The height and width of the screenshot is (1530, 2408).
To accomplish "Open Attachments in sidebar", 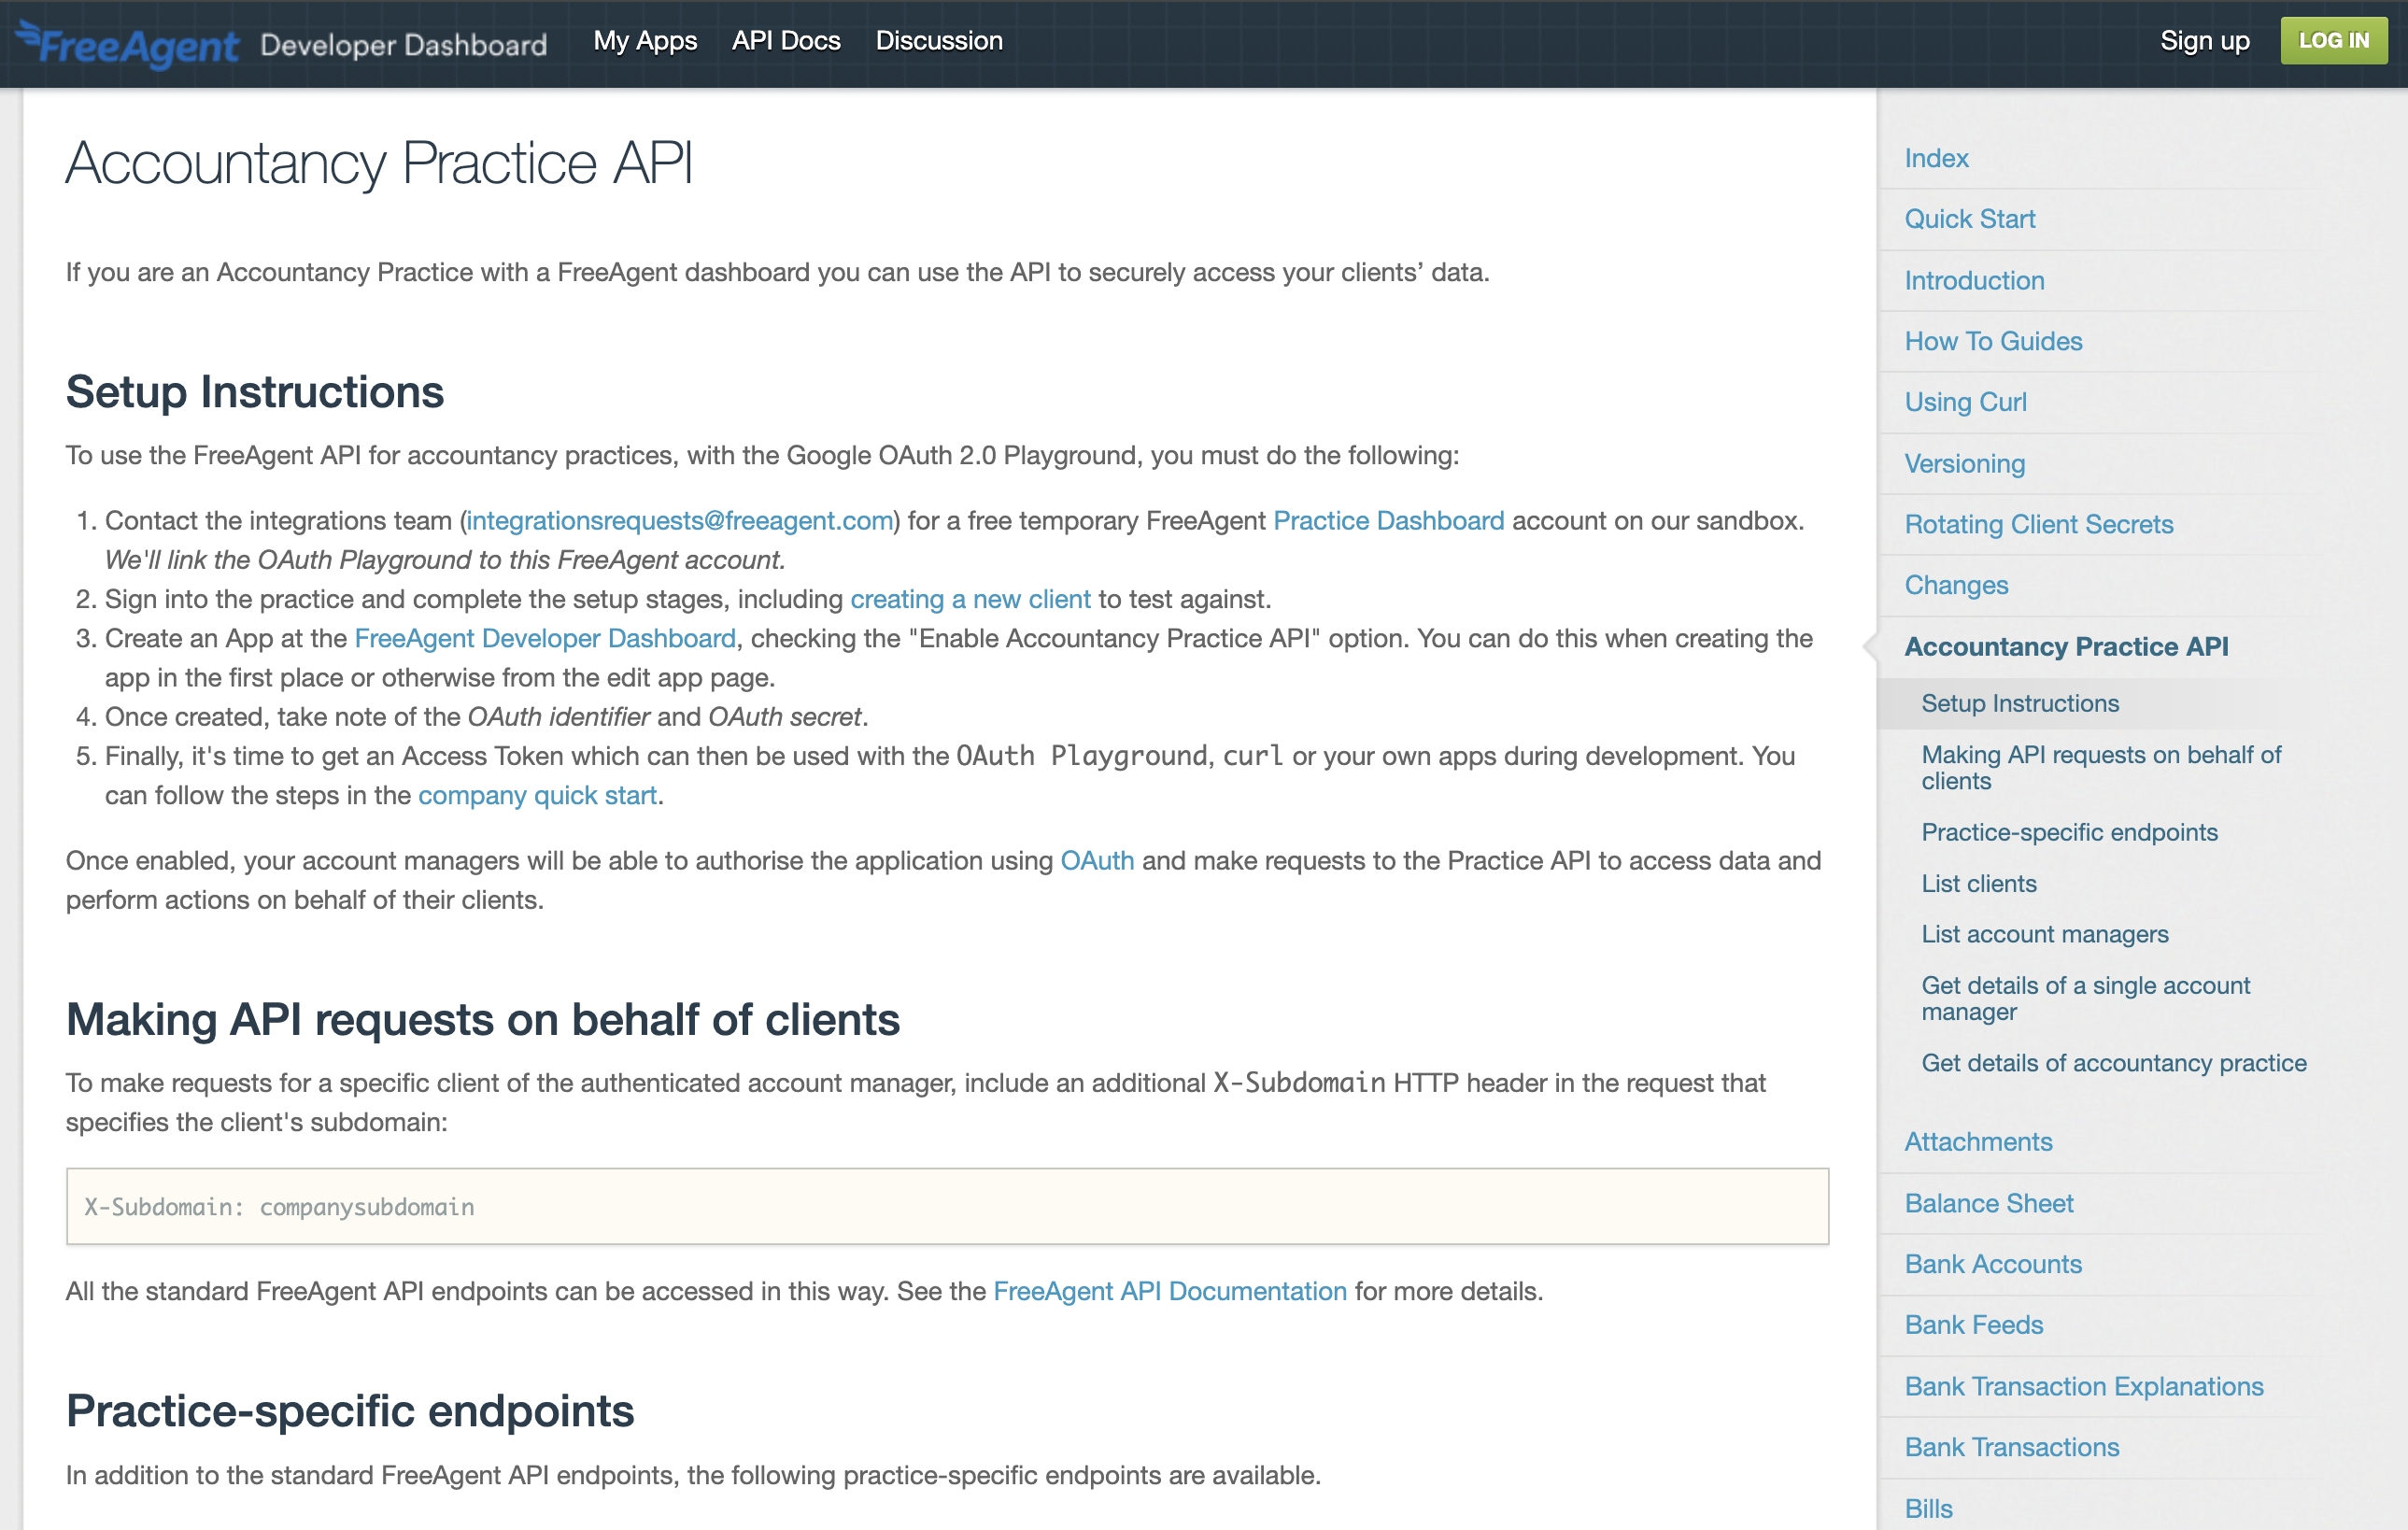I will pyautogui.click(x=1978, y=1142).
